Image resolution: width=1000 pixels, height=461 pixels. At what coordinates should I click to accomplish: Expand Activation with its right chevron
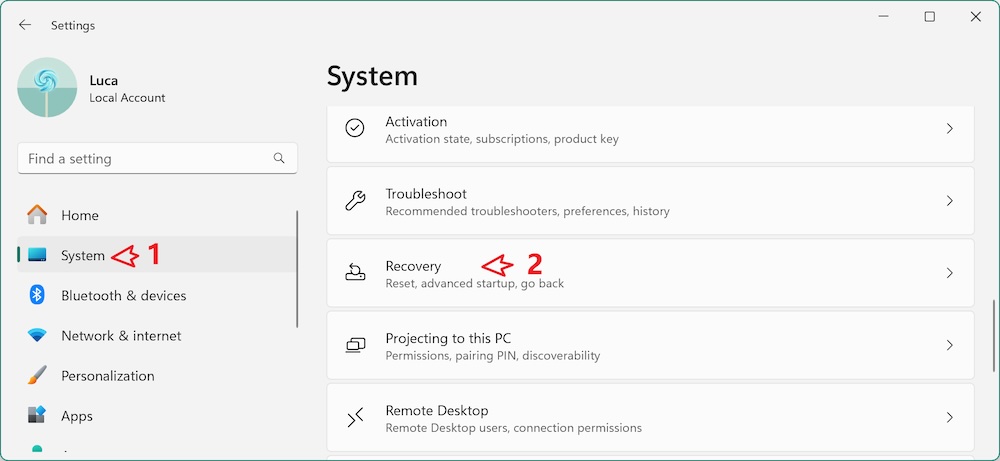[x=949, y=129]
